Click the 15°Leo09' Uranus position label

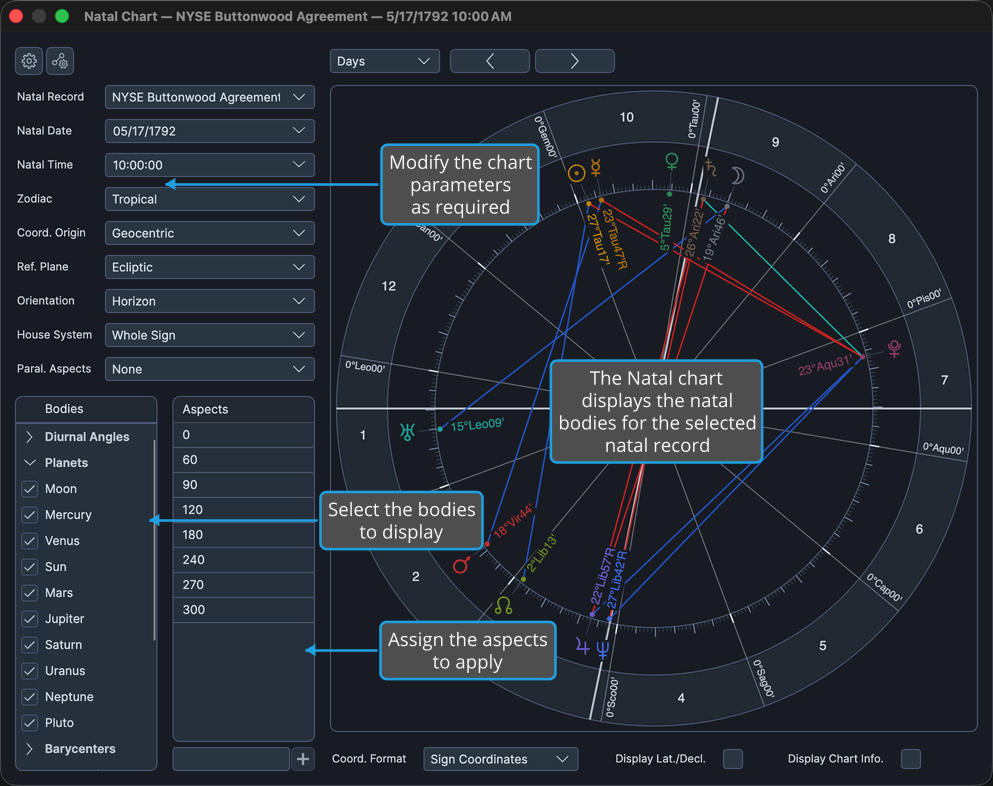coord(477,425)
